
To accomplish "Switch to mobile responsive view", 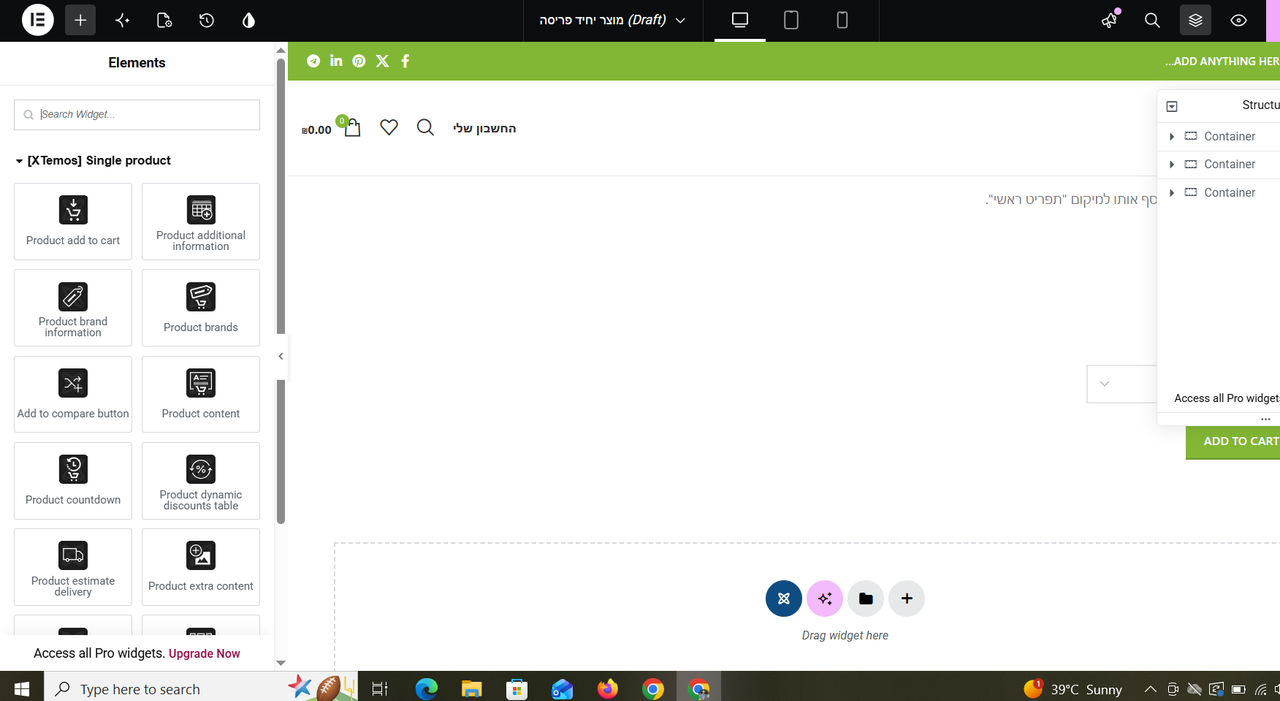I will pos(842,20).
